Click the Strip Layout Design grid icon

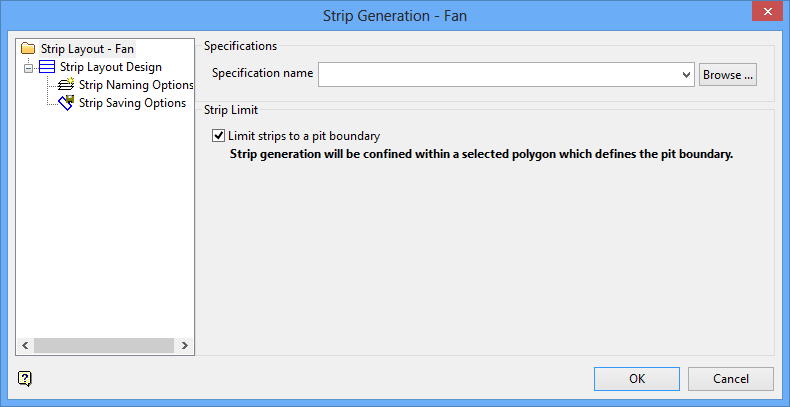(x=47, y=67)
